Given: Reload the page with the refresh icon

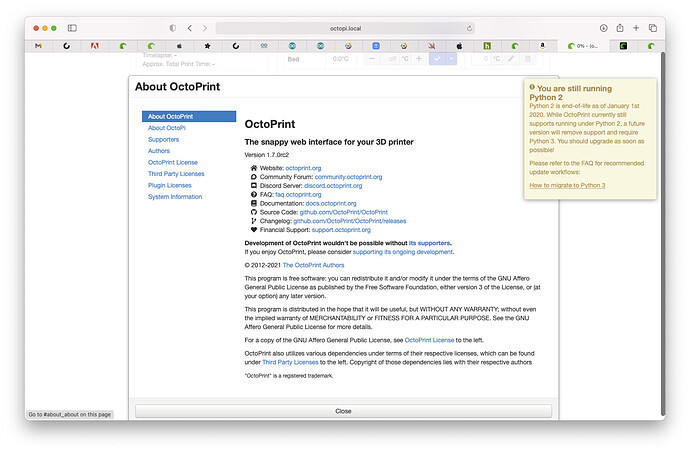Looking at the screenshot, I should point(470,28).
